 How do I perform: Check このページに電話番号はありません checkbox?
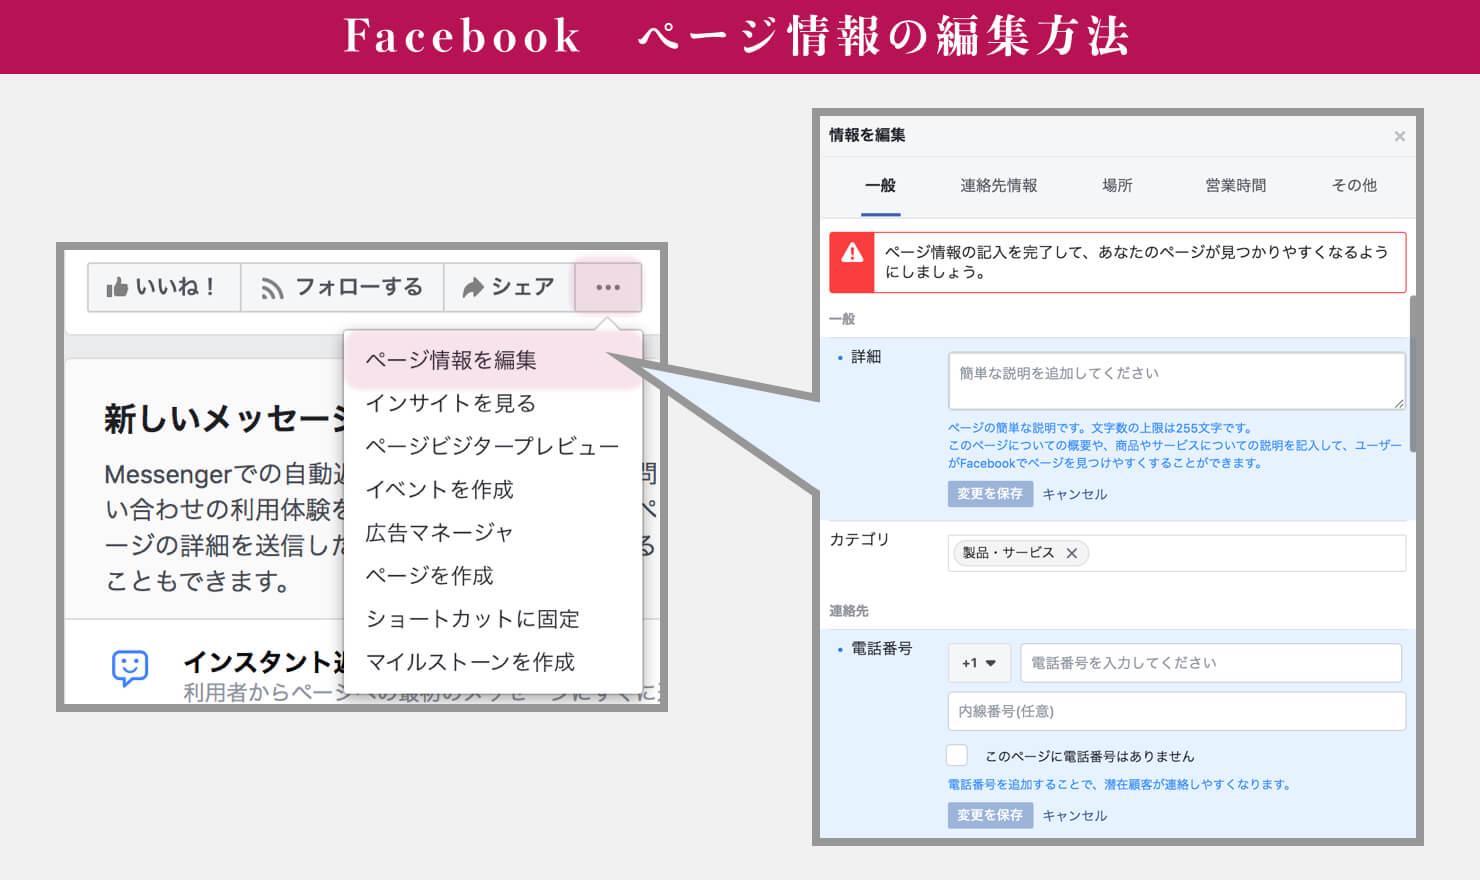tap(957, 755)
